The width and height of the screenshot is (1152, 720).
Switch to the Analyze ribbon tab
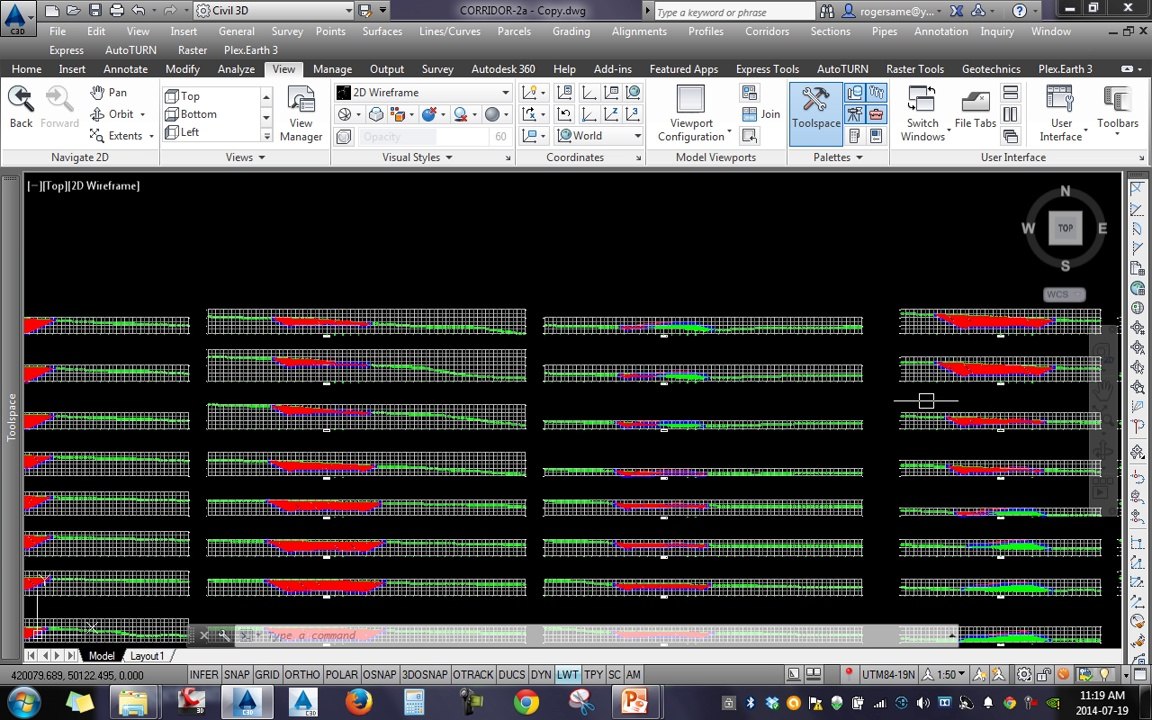point(236,69)
